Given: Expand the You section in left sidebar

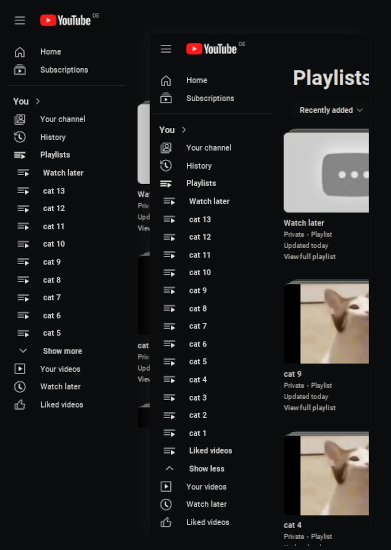Looking at the screenshot, I should 27,101.
